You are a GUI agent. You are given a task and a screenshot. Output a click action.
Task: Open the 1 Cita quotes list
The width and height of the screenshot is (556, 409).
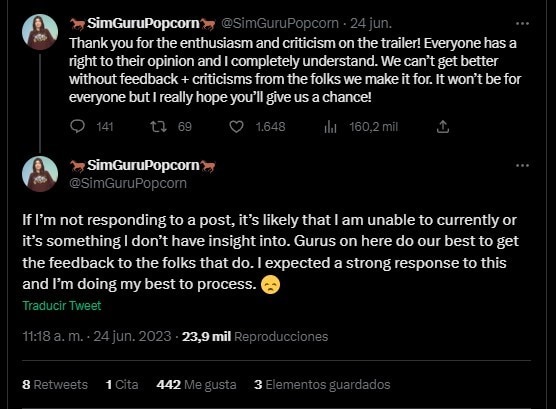[122, 385]
